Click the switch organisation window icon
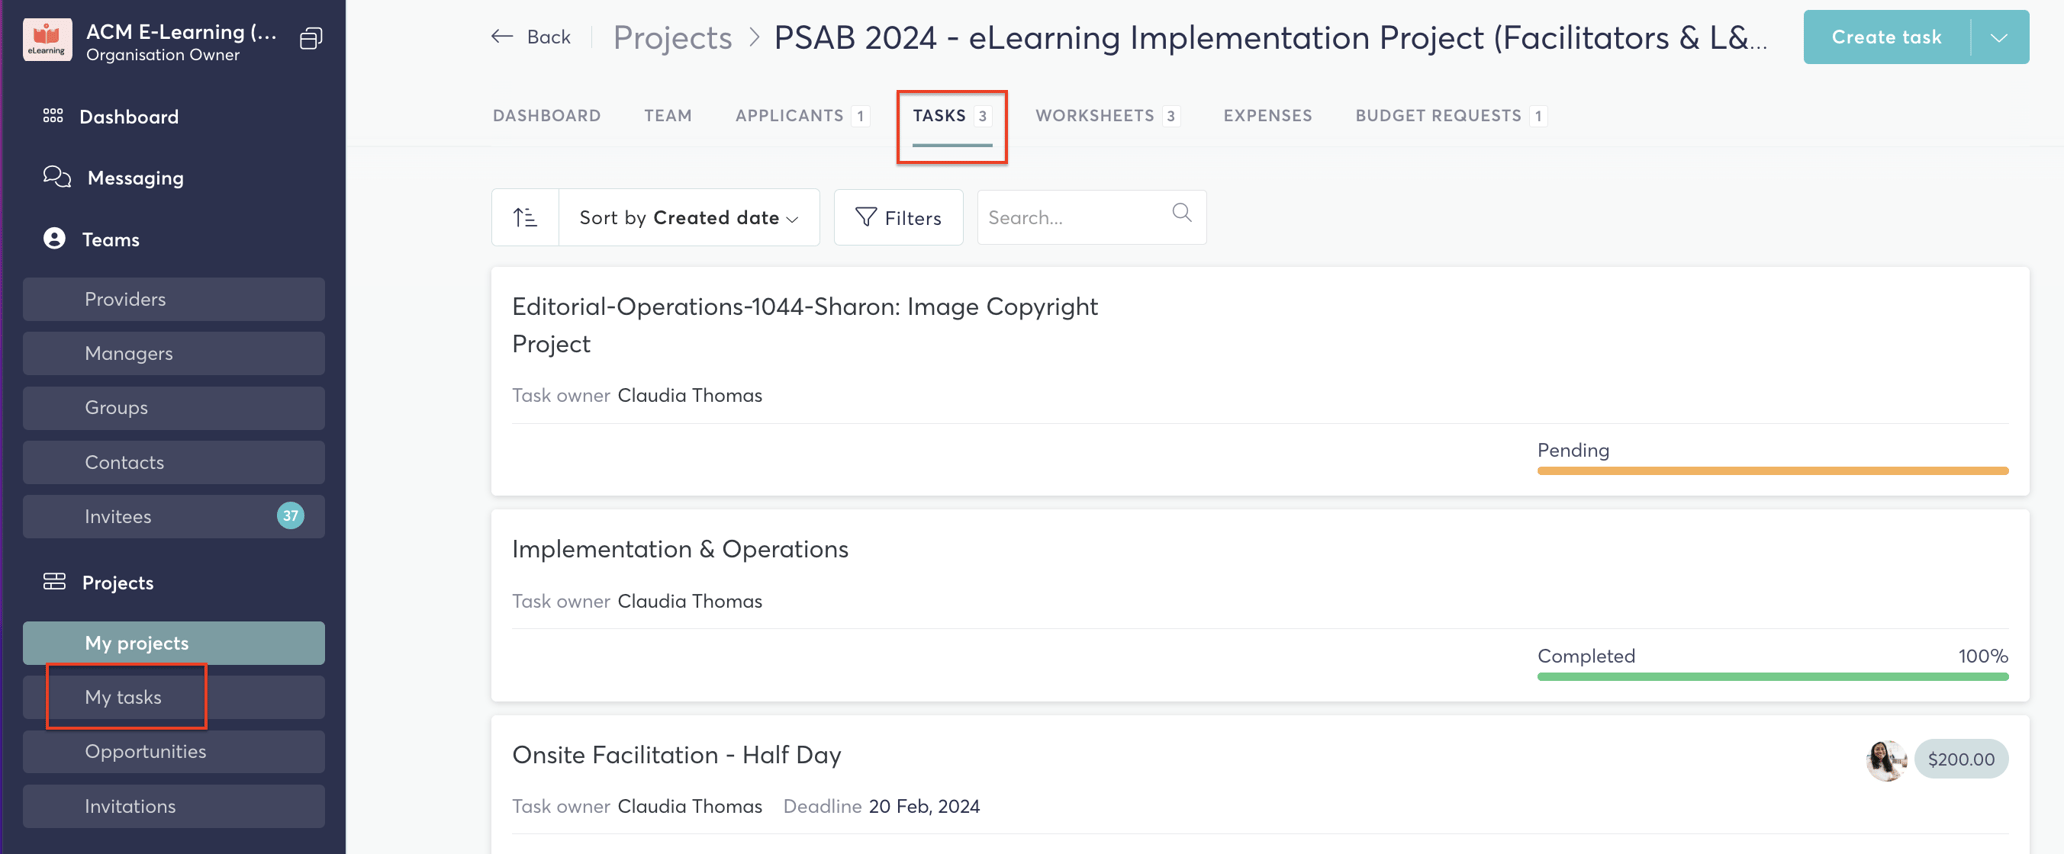Viewport: 2064px width, 854px height. pos(311,38)
